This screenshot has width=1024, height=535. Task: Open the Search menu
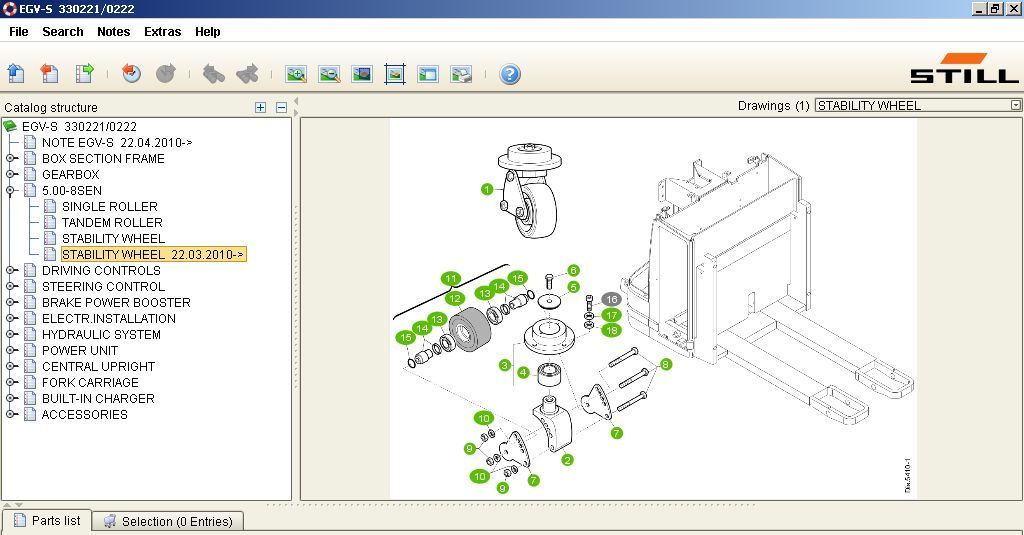(63, 31)
